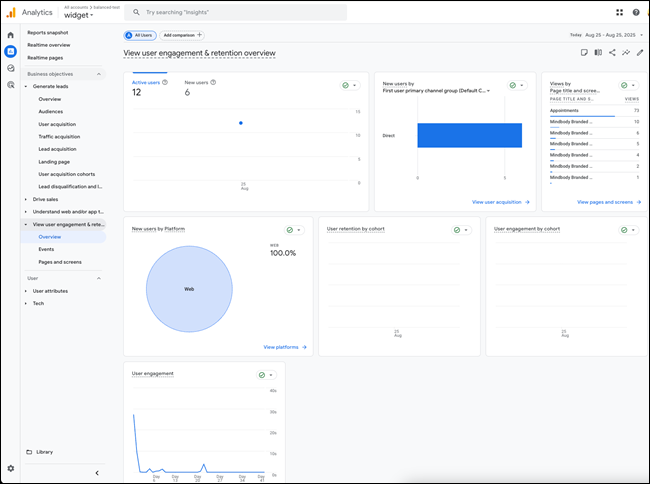Click the plus icon in Add comparison
650x484 pixels.
[199, 35]
